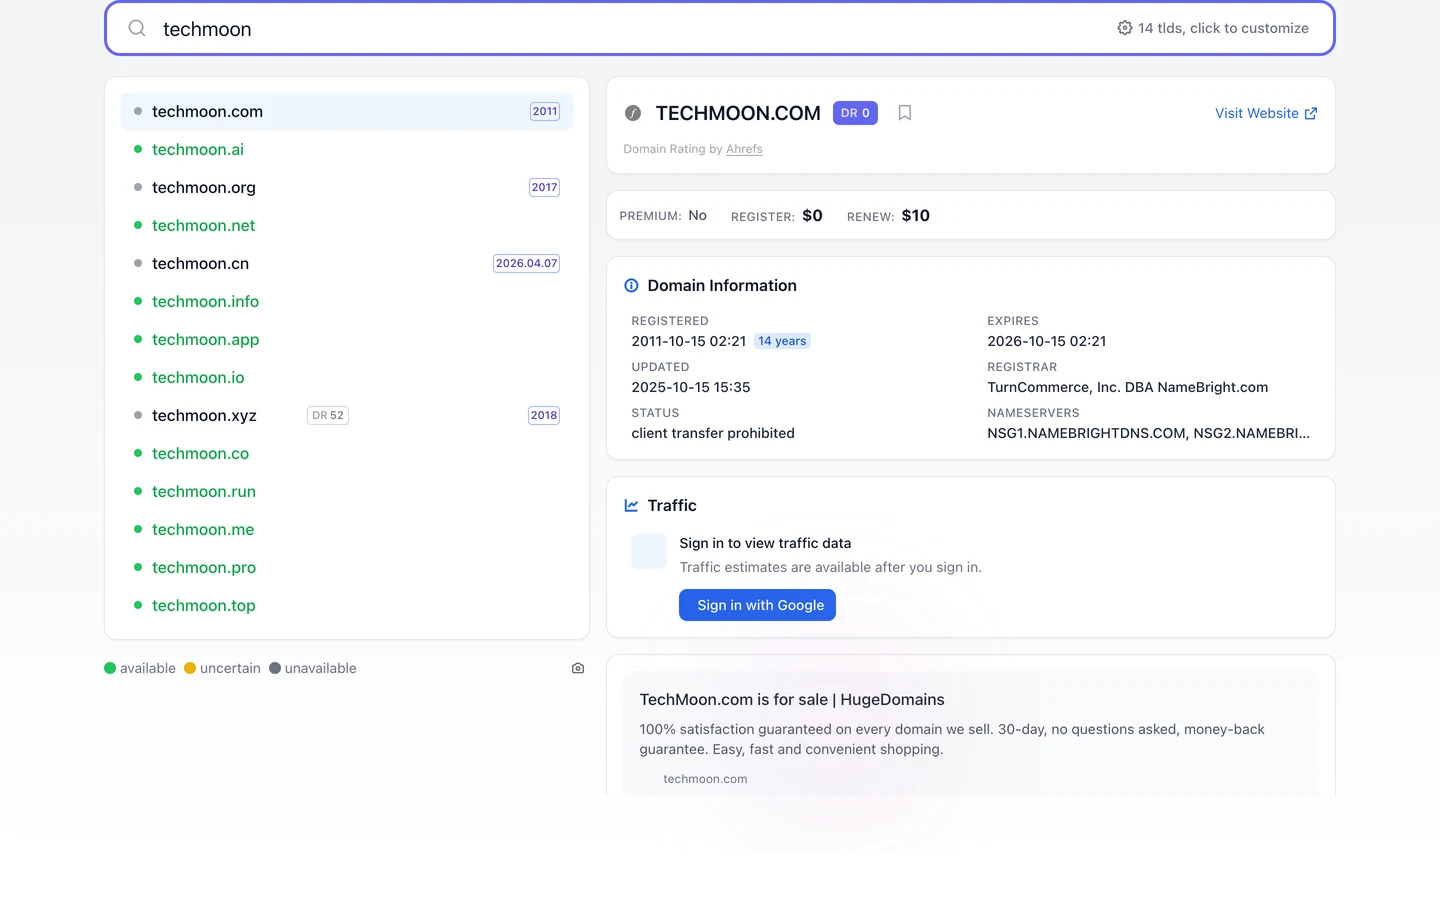The height and width of the screenshot is (900, 1440).
Task: Click the Sign in with Google button
Action: [757, 605]
